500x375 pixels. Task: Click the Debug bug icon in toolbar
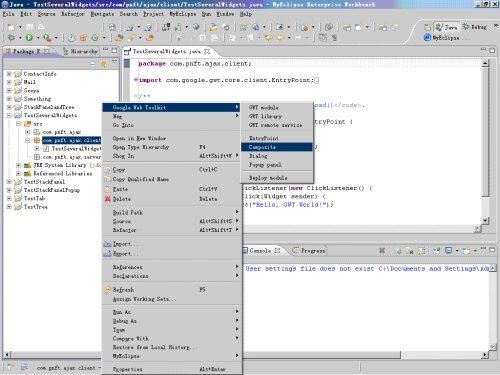[x=12, y=38]
